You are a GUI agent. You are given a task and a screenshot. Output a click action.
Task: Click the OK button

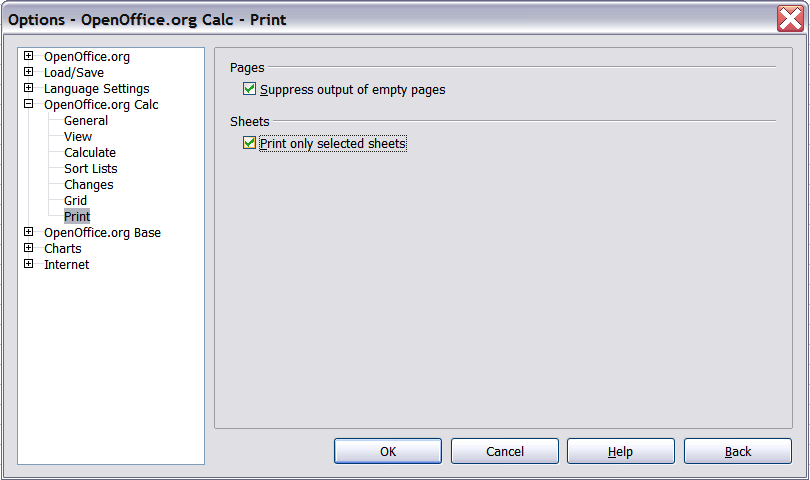tap(388, 452)
